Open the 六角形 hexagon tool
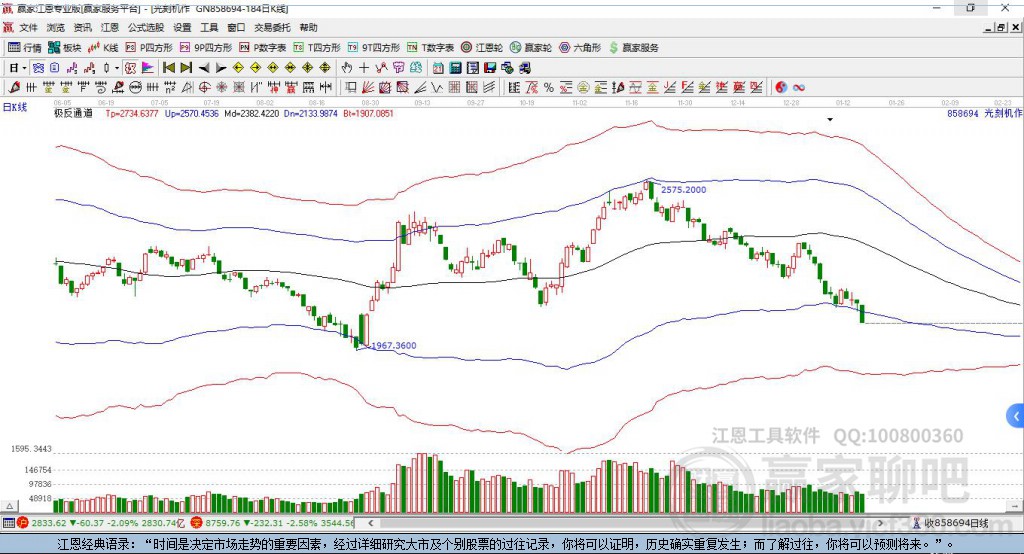This screenshot has width=1024, height=554. coord(580,48)
